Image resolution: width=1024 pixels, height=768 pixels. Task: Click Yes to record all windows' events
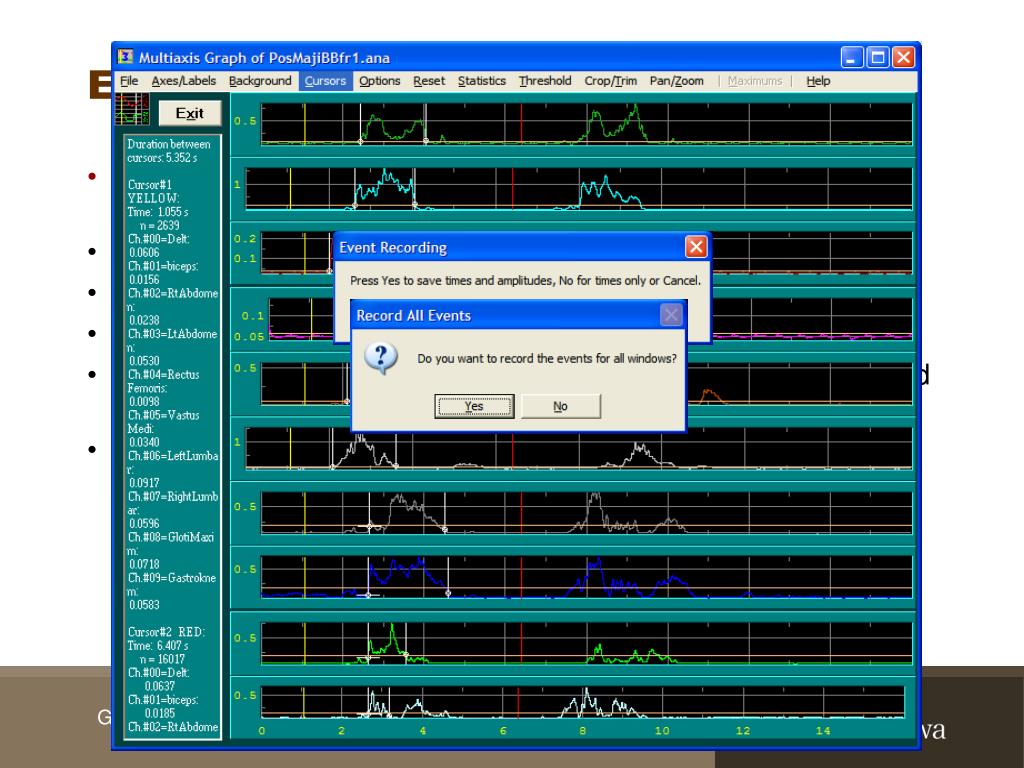tap(474, 406)
